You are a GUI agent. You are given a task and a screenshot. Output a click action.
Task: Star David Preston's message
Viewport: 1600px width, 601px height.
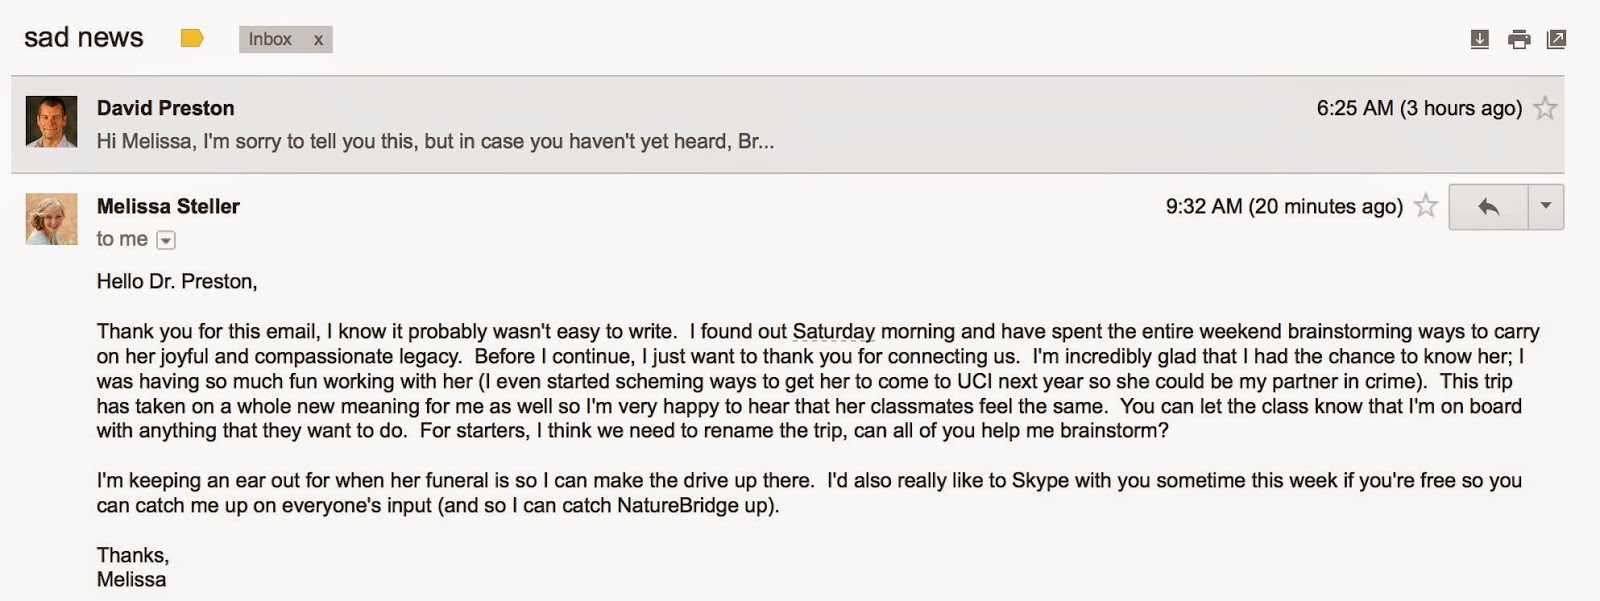[1545, 108]
